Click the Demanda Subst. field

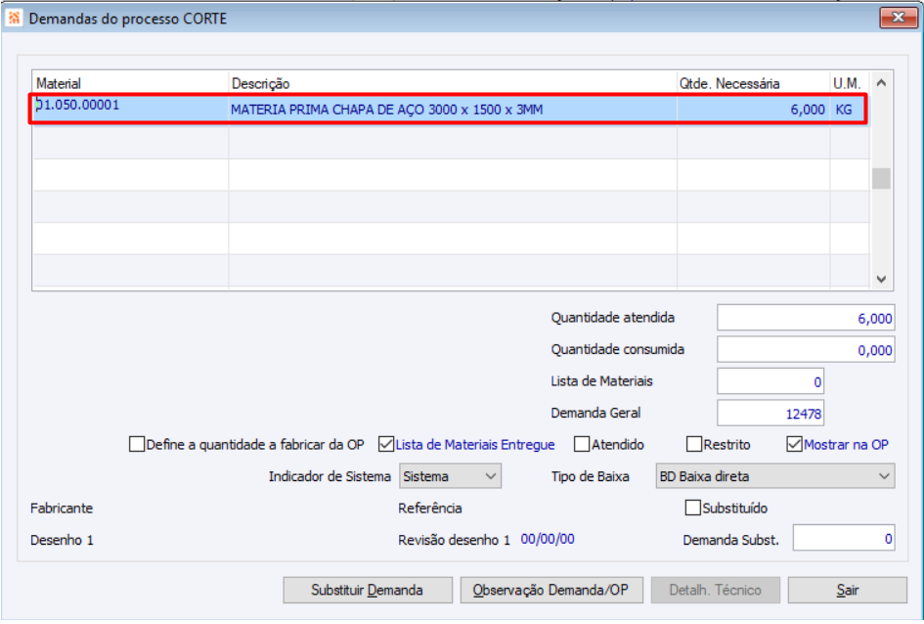(x=844, y=539)
